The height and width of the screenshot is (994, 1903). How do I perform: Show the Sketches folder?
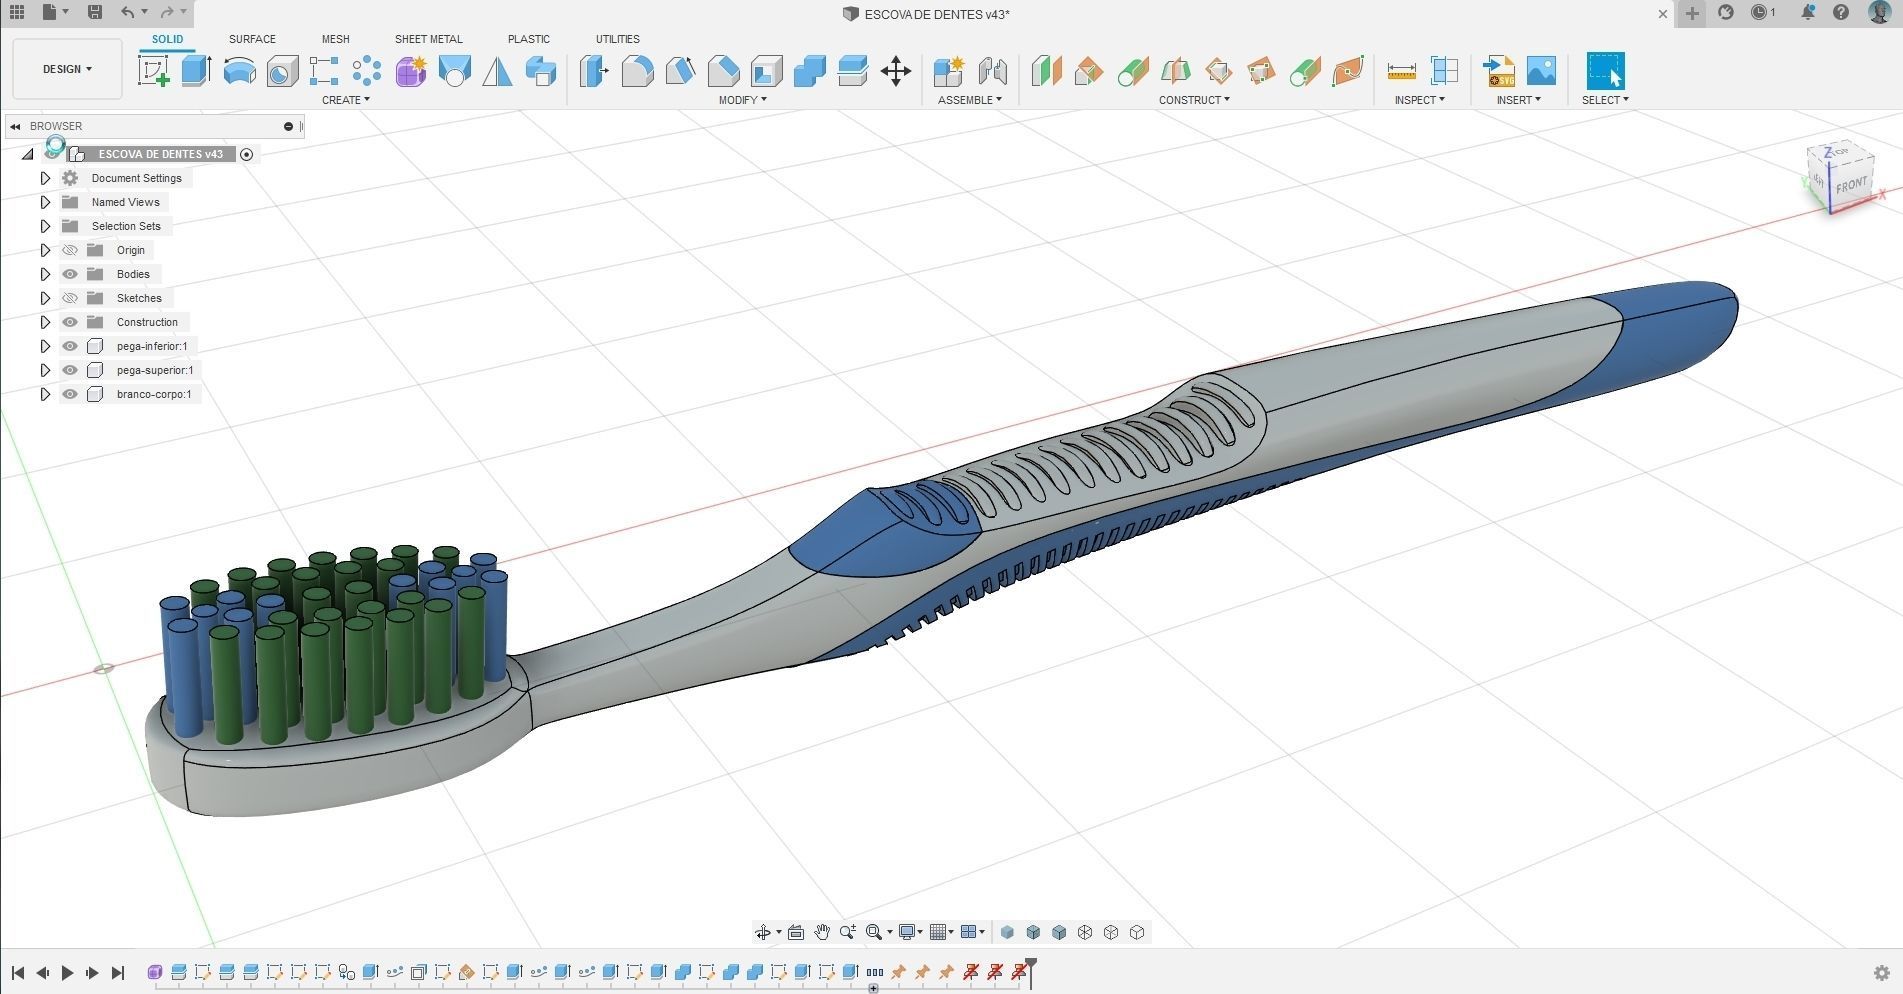(x=70, y=298)
